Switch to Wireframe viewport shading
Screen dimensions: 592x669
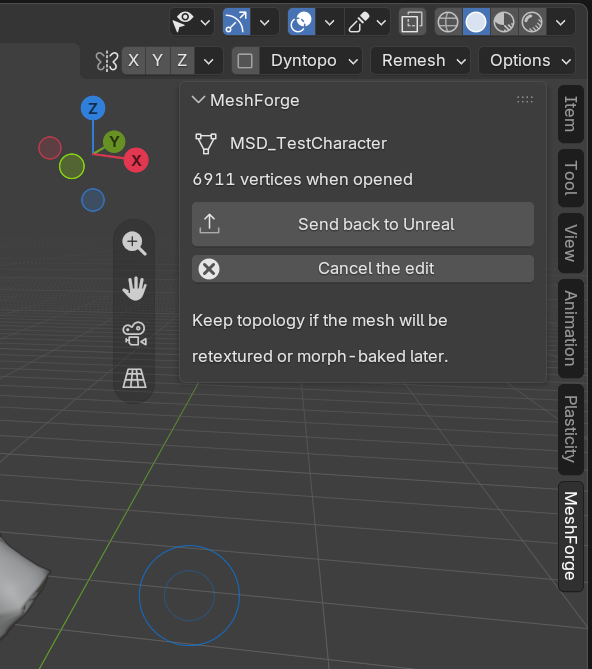[448, 21]
